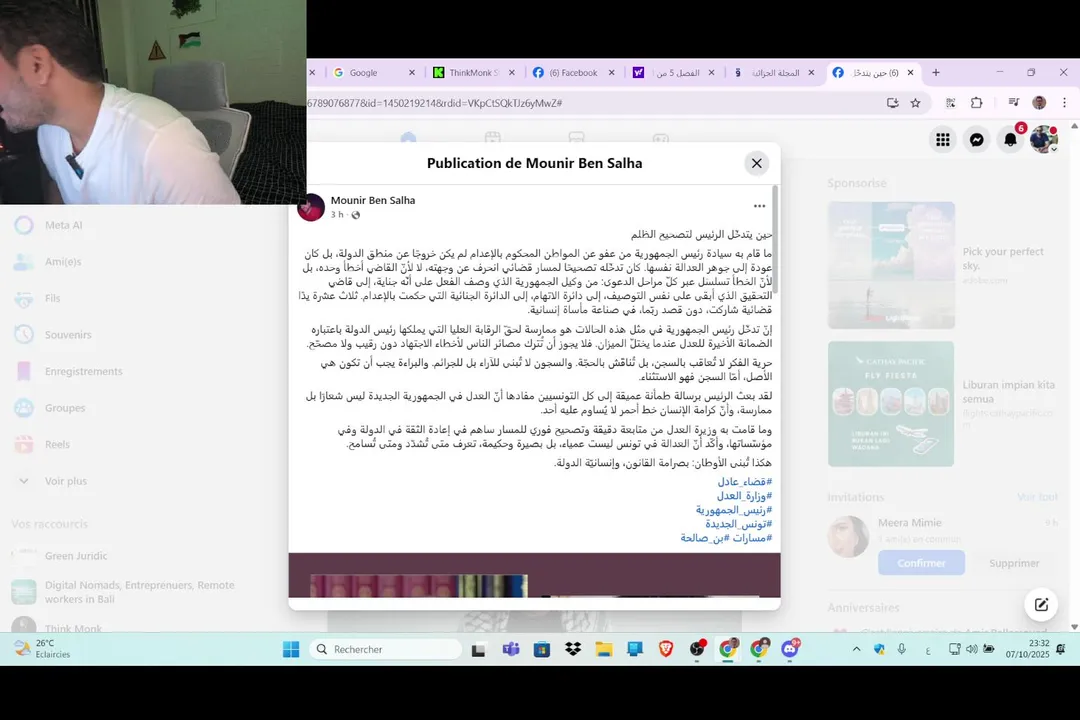
Task: Open Microsoft Store from taskbar
Action: (541, 649)
